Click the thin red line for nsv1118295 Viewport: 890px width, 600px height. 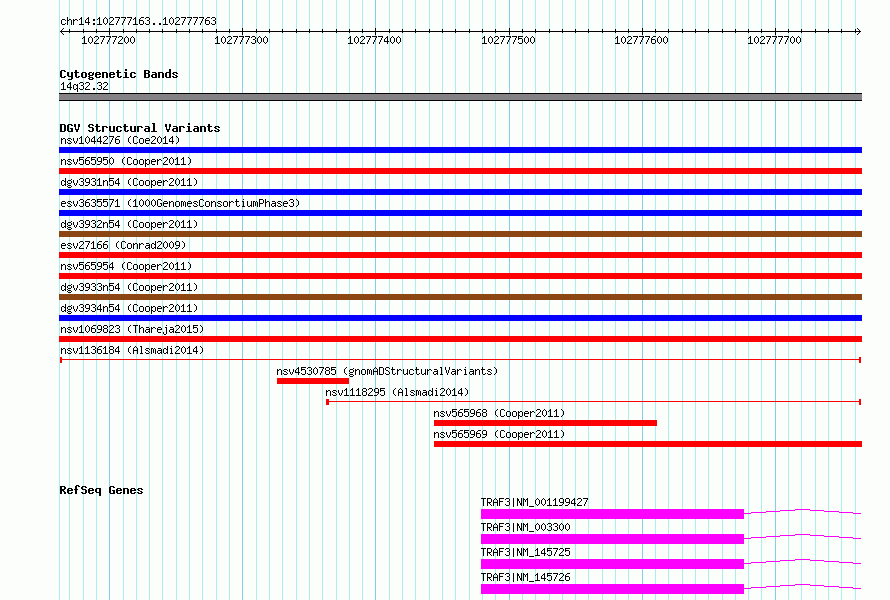click(x=594, y=402)
